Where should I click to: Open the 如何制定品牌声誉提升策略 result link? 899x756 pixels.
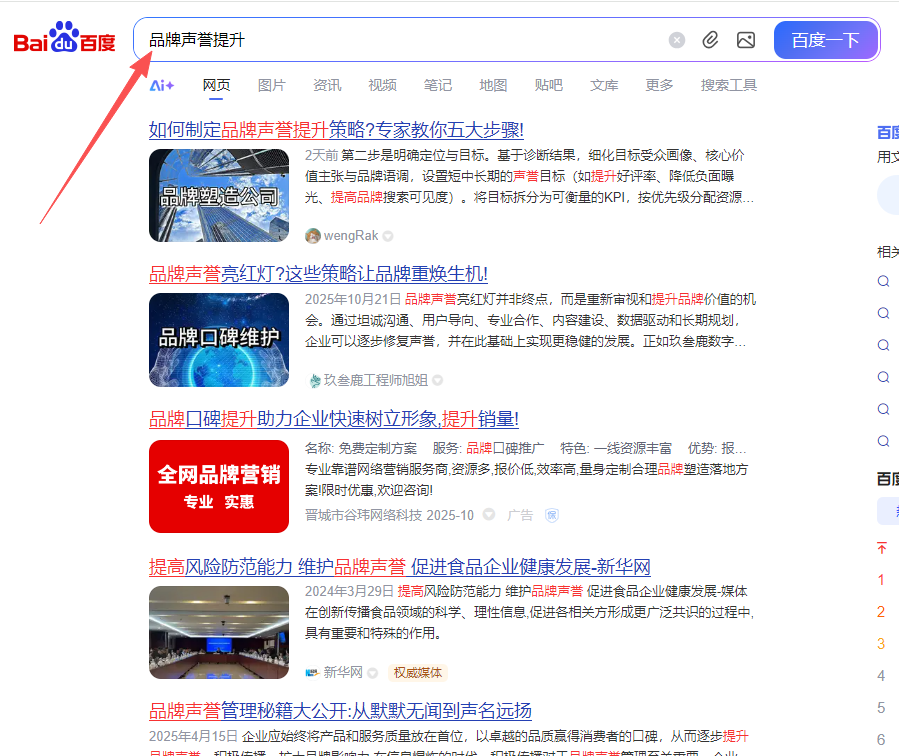336,130
